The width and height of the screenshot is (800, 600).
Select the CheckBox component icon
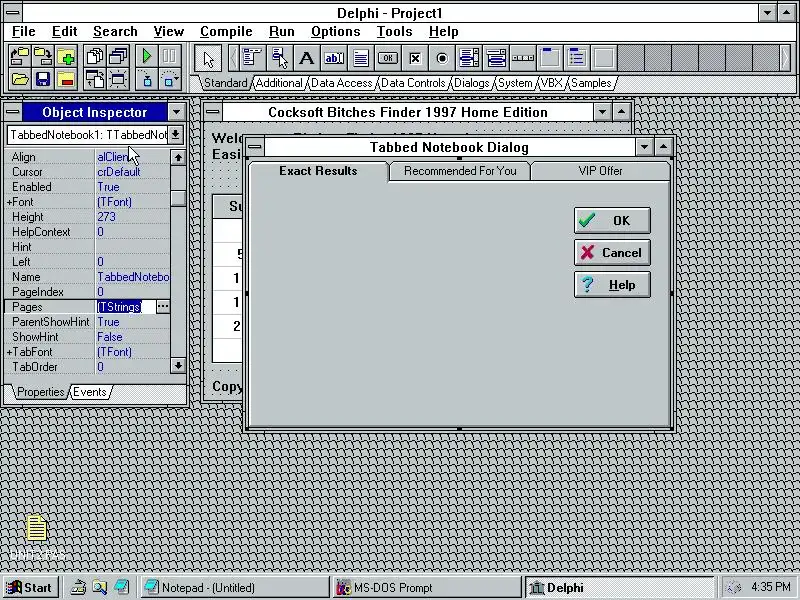(x=415, y=58)
